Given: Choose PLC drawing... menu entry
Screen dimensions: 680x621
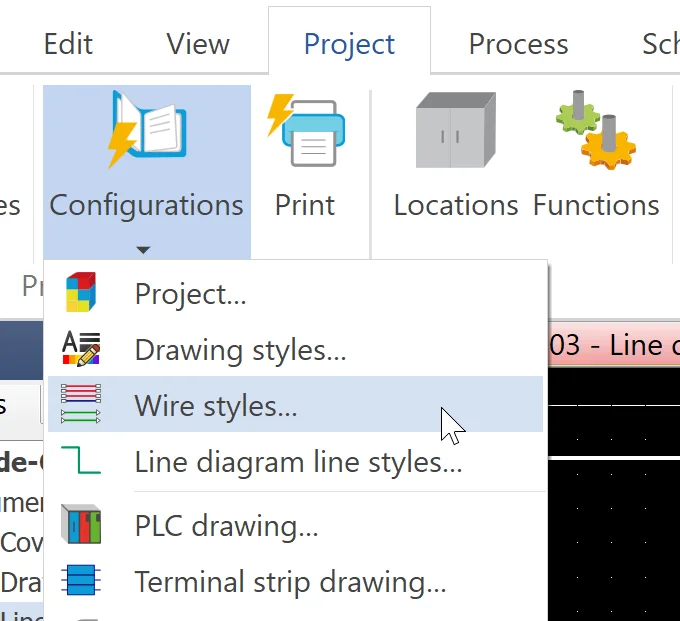Looking at the screenshot, I should click(x=227, y=526).
